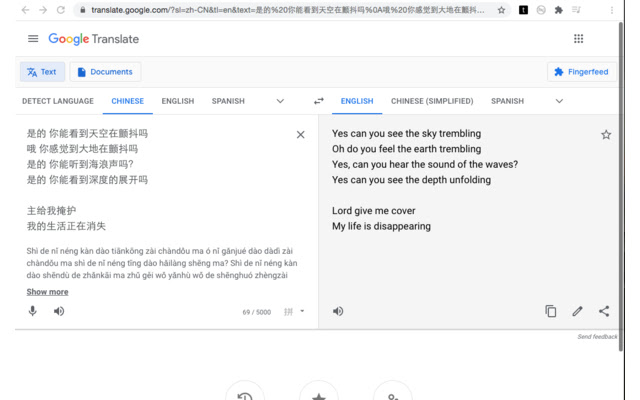Select Chinese (Simplified) as target language
Image resolution: width=640 pixels, height=400 pixels.
(x=432, y=101)
